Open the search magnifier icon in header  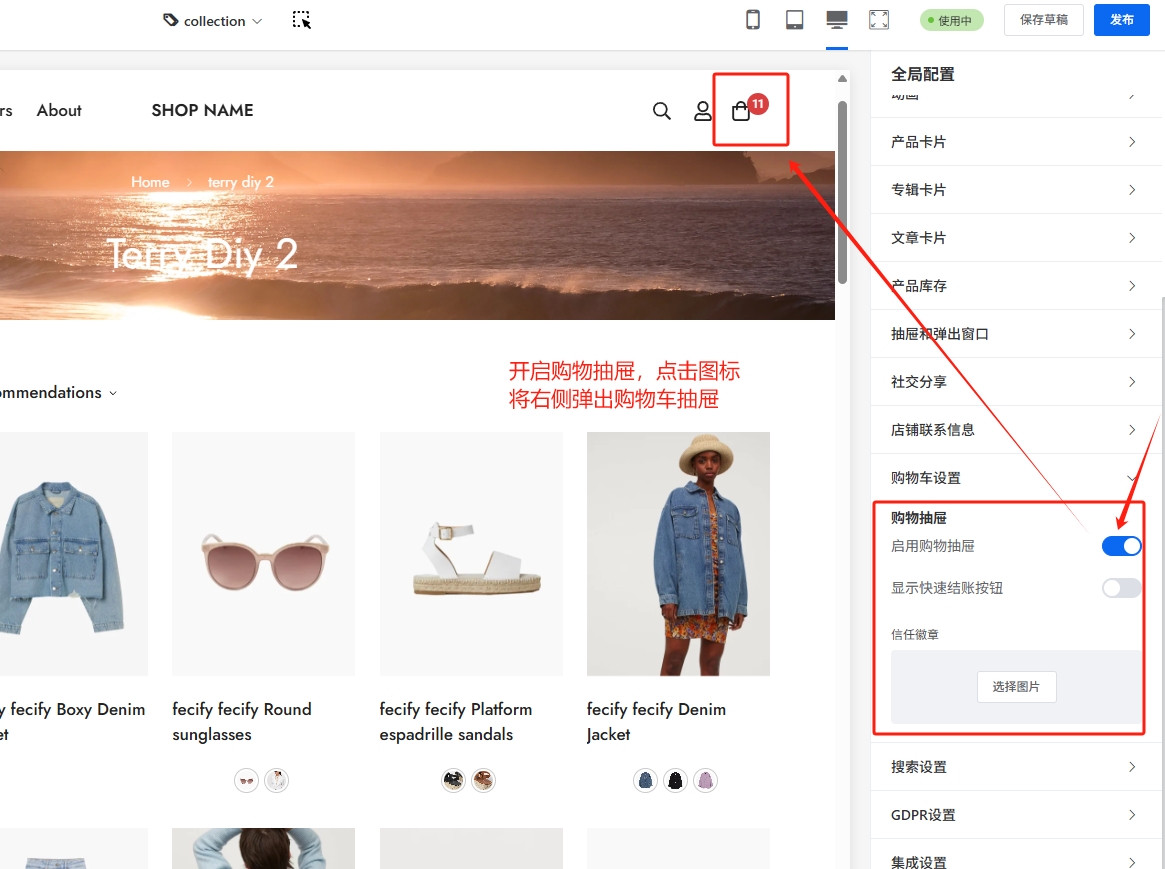coord(662,111)
